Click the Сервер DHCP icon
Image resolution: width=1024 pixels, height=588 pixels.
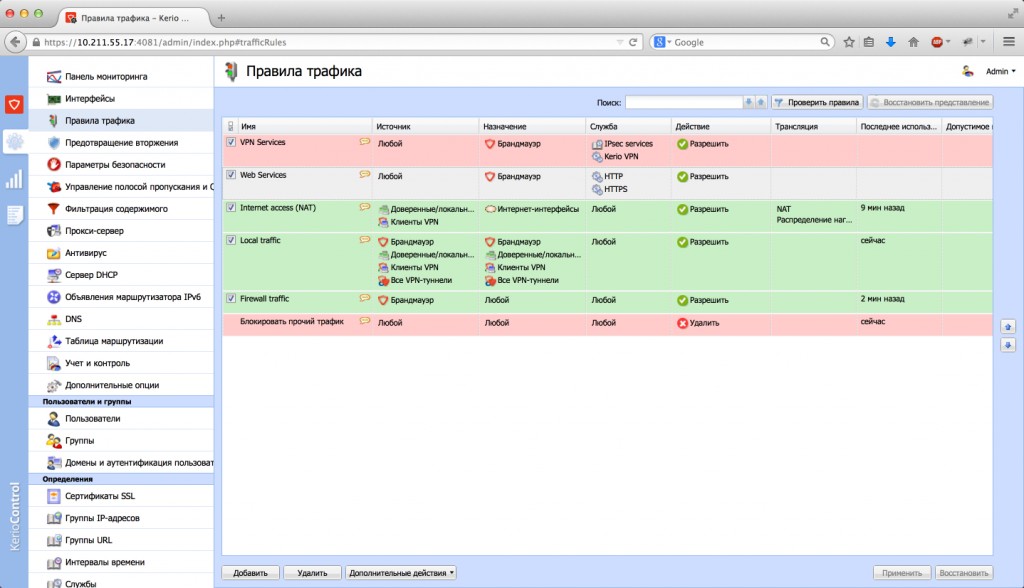(54, 275)
